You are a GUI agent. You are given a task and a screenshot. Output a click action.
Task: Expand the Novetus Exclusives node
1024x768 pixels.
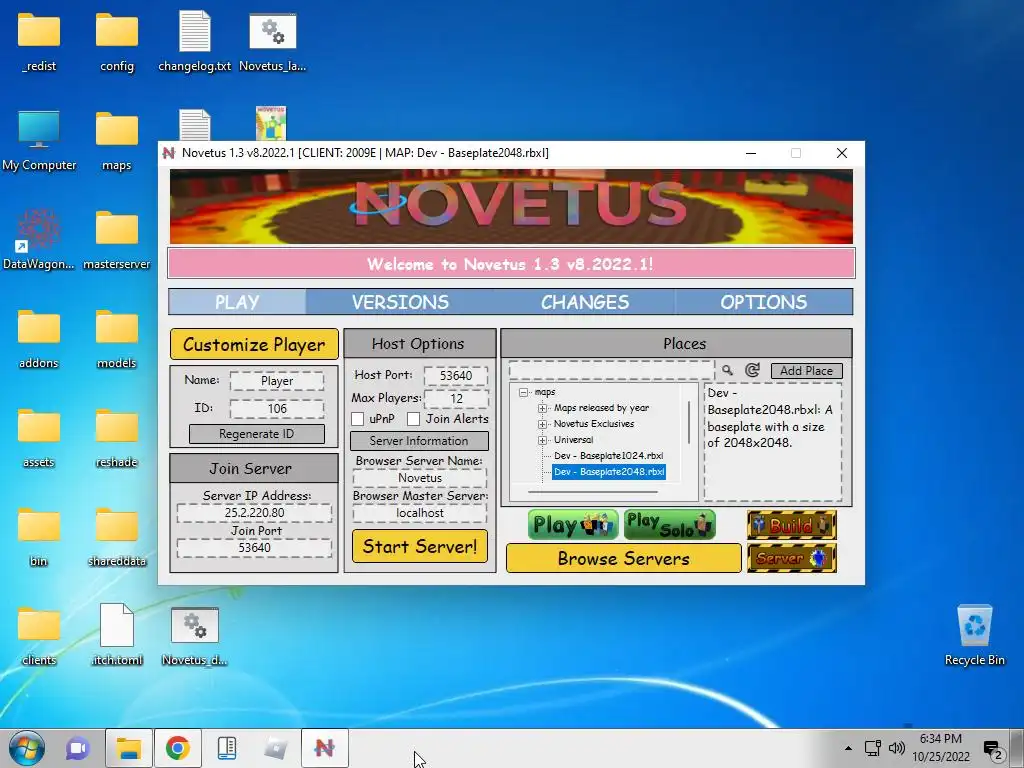[542, 424]
